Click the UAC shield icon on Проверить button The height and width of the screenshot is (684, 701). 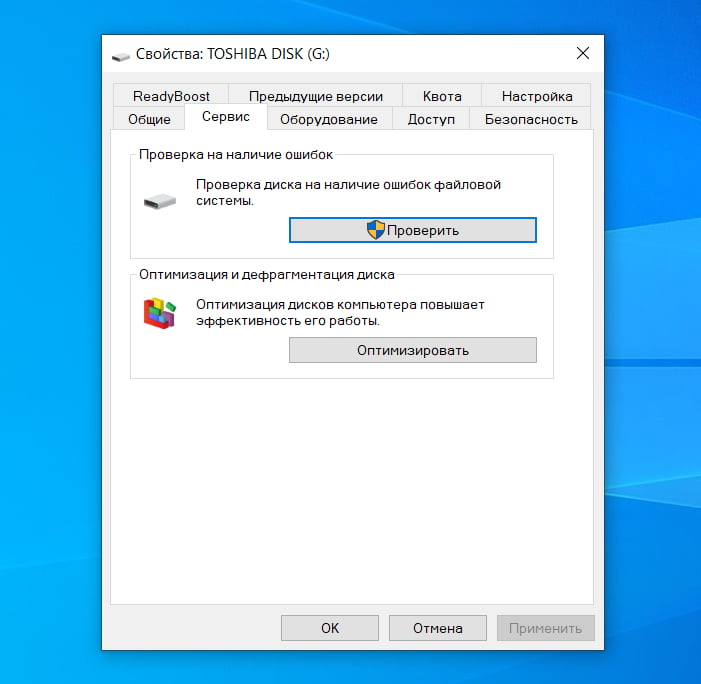(376, 230)
